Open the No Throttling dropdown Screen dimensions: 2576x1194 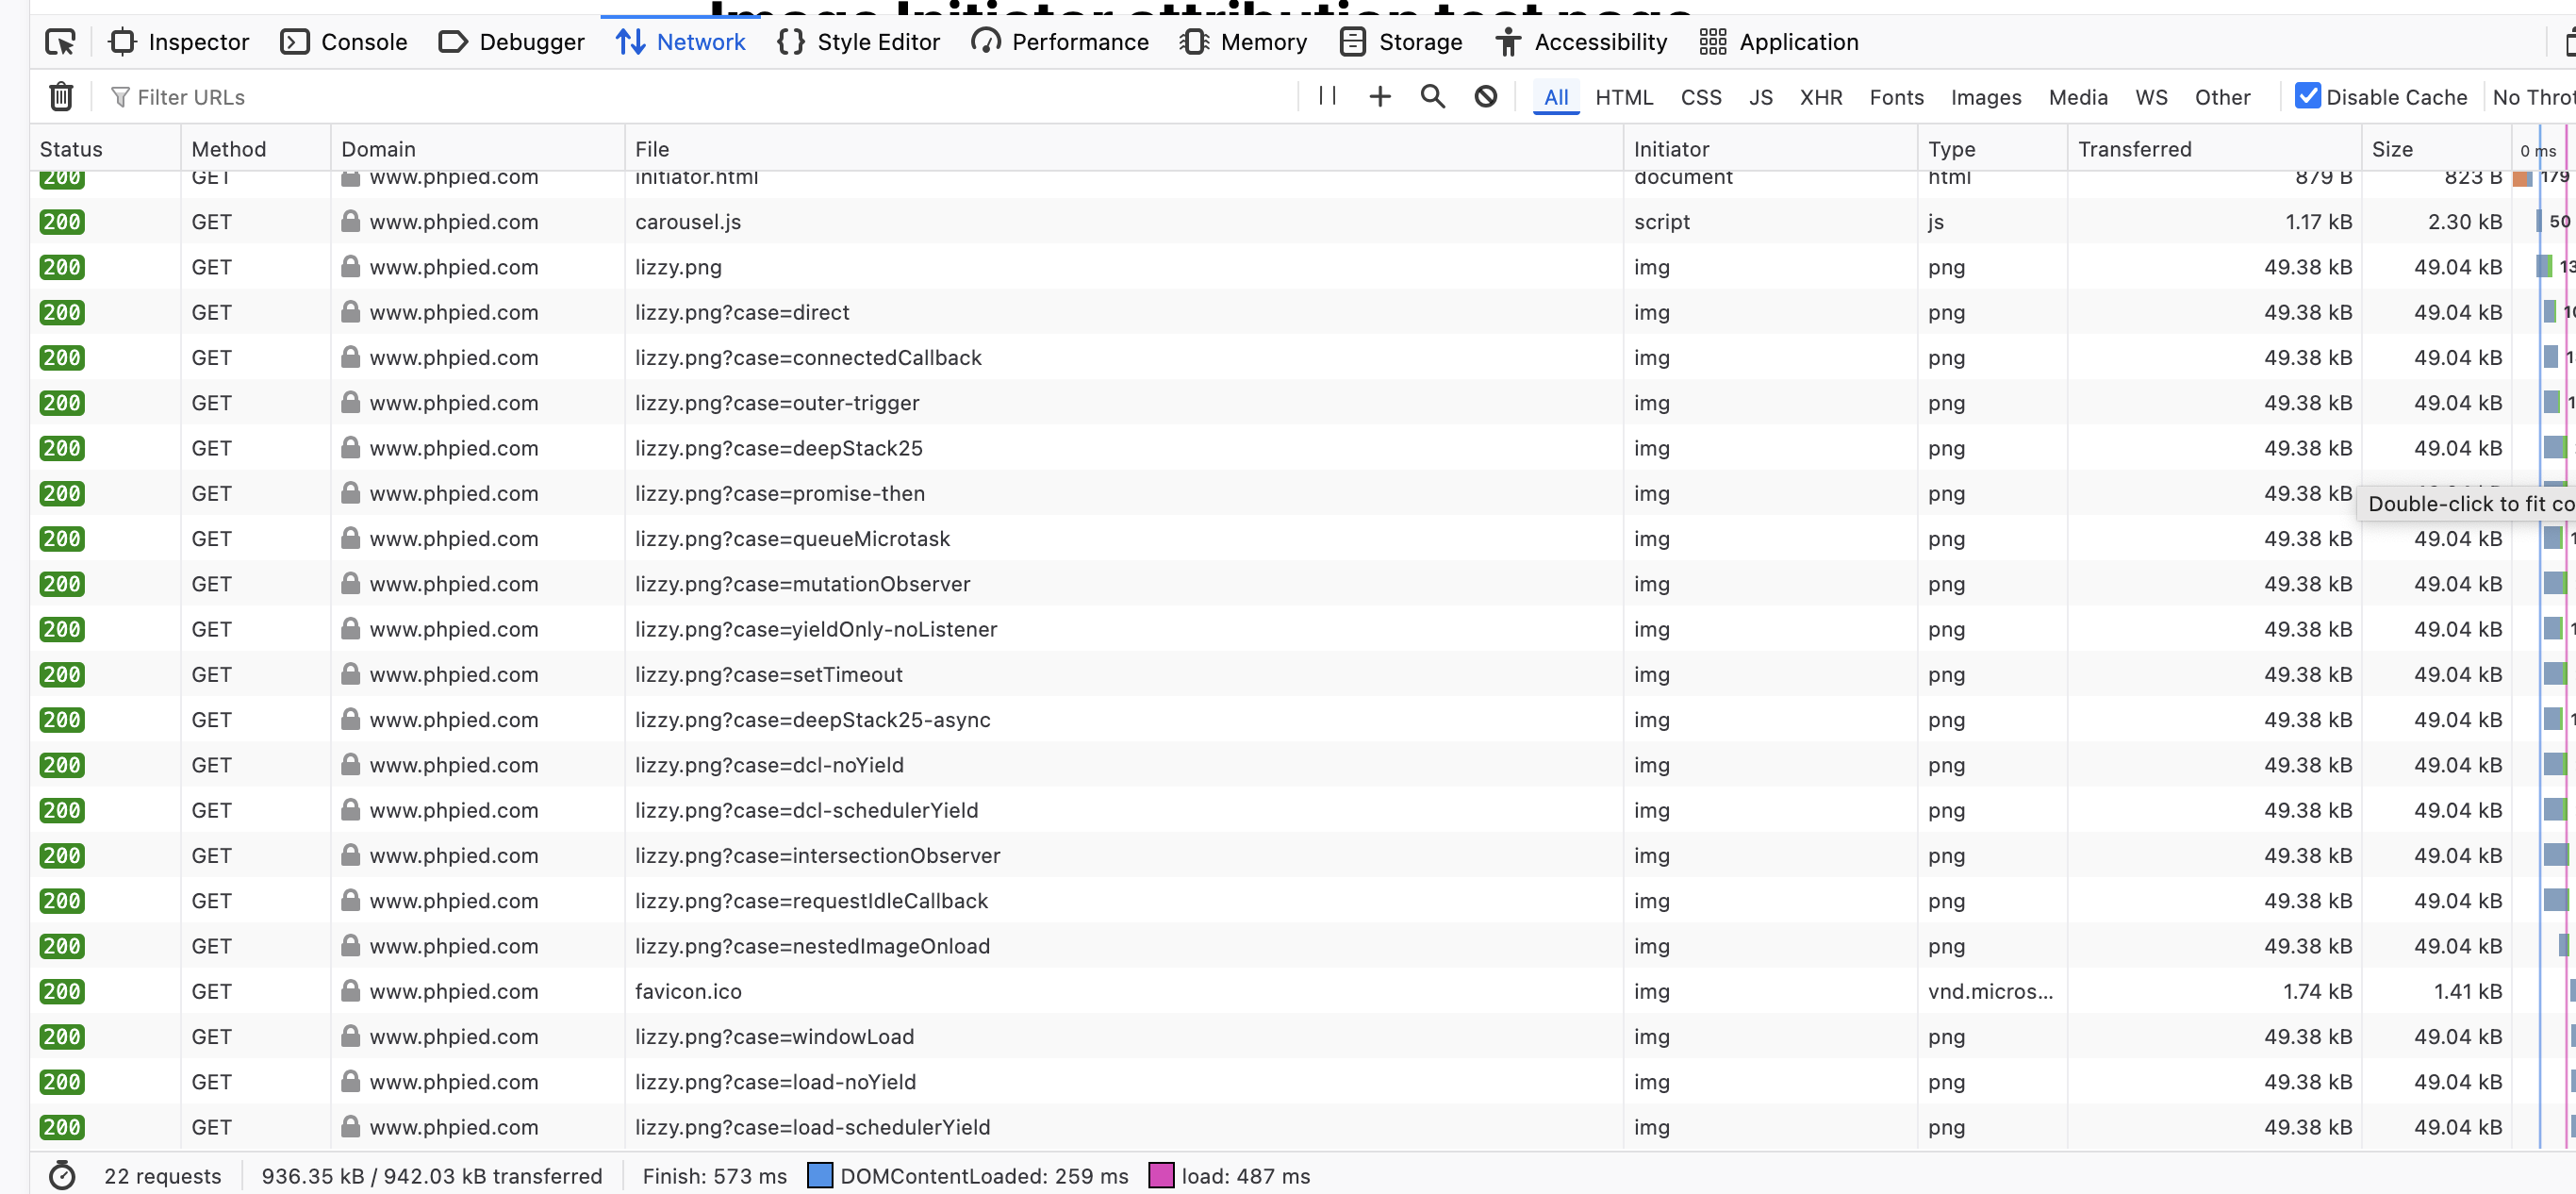(2532, 97)
